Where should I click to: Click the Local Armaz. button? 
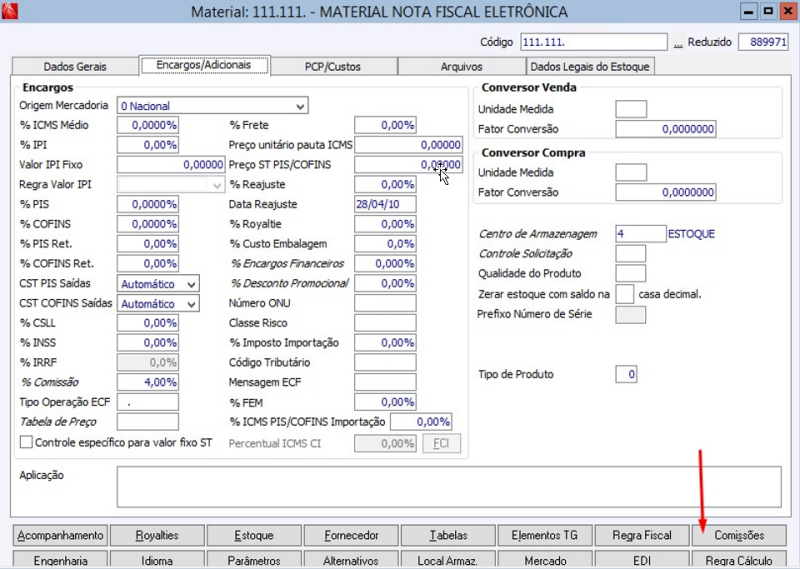(448, 560)
